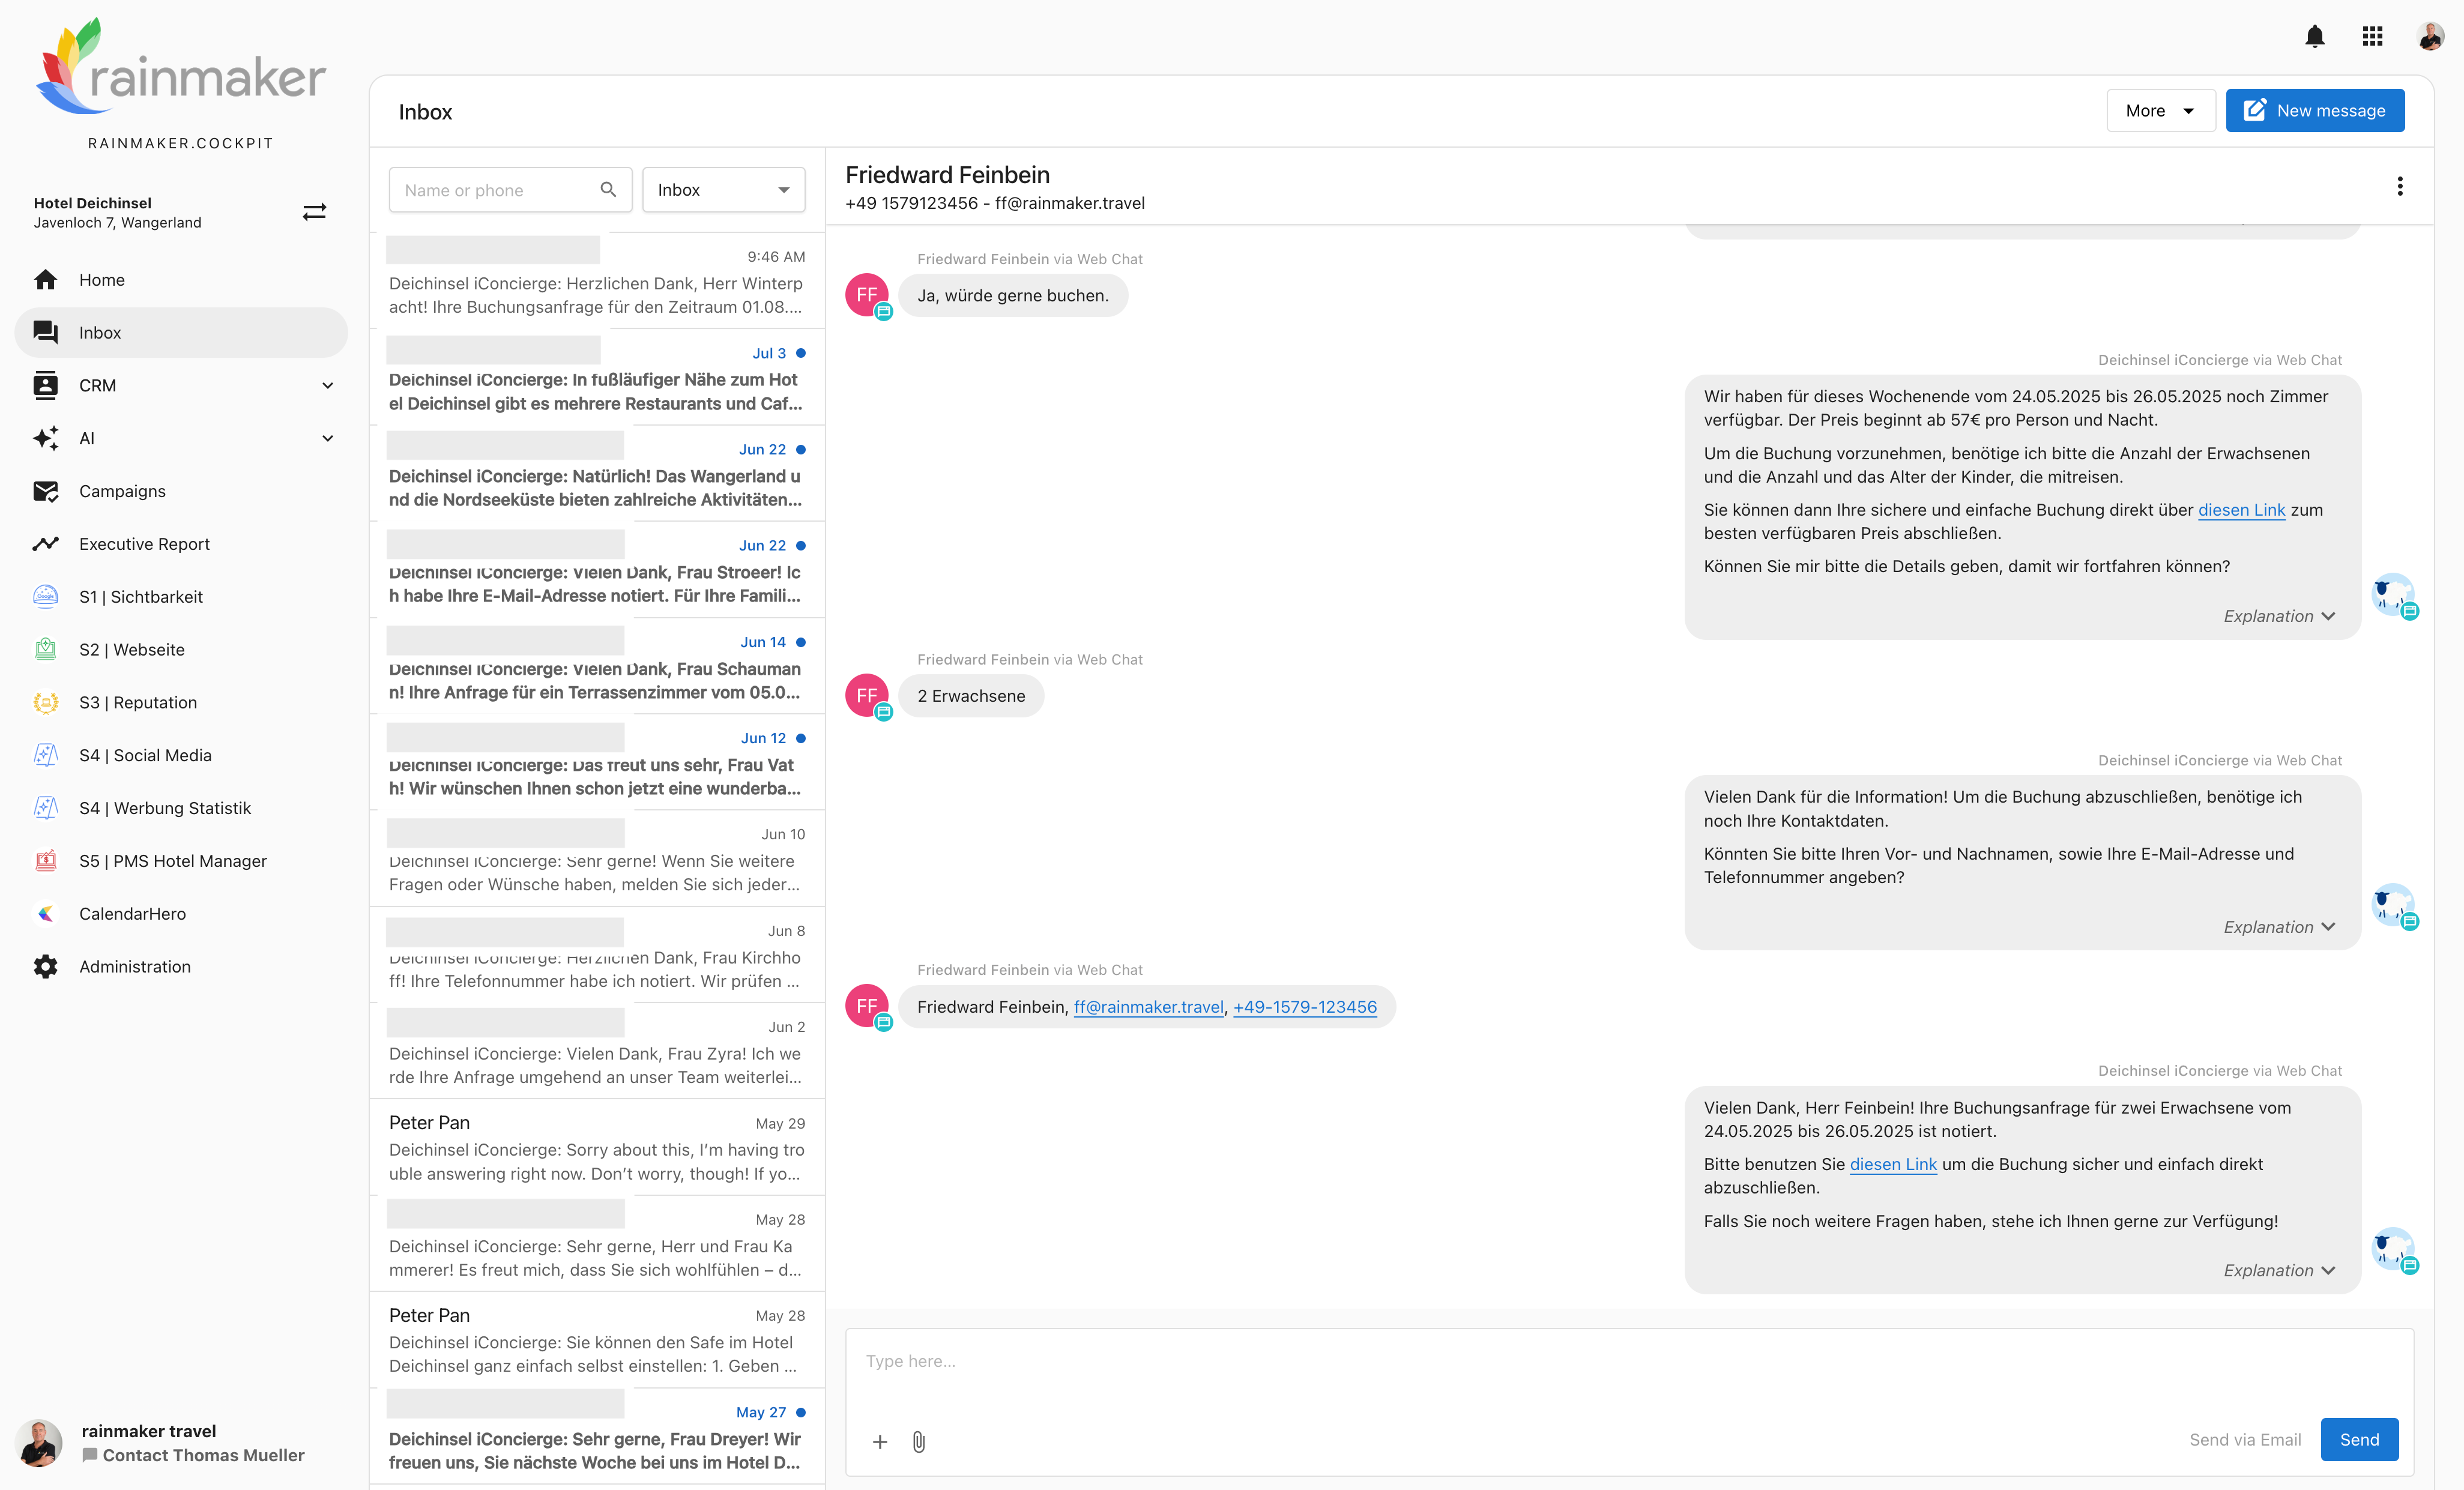This screenshot has width=2464, height=1490.
Task: Expand Explanation under last iConcierge message
Action: pos(2278,1270)
